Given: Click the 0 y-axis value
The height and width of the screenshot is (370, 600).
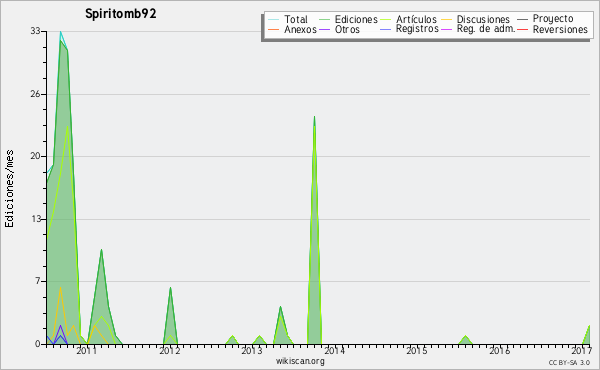Looking at the screenshot, I should point(38,344).
